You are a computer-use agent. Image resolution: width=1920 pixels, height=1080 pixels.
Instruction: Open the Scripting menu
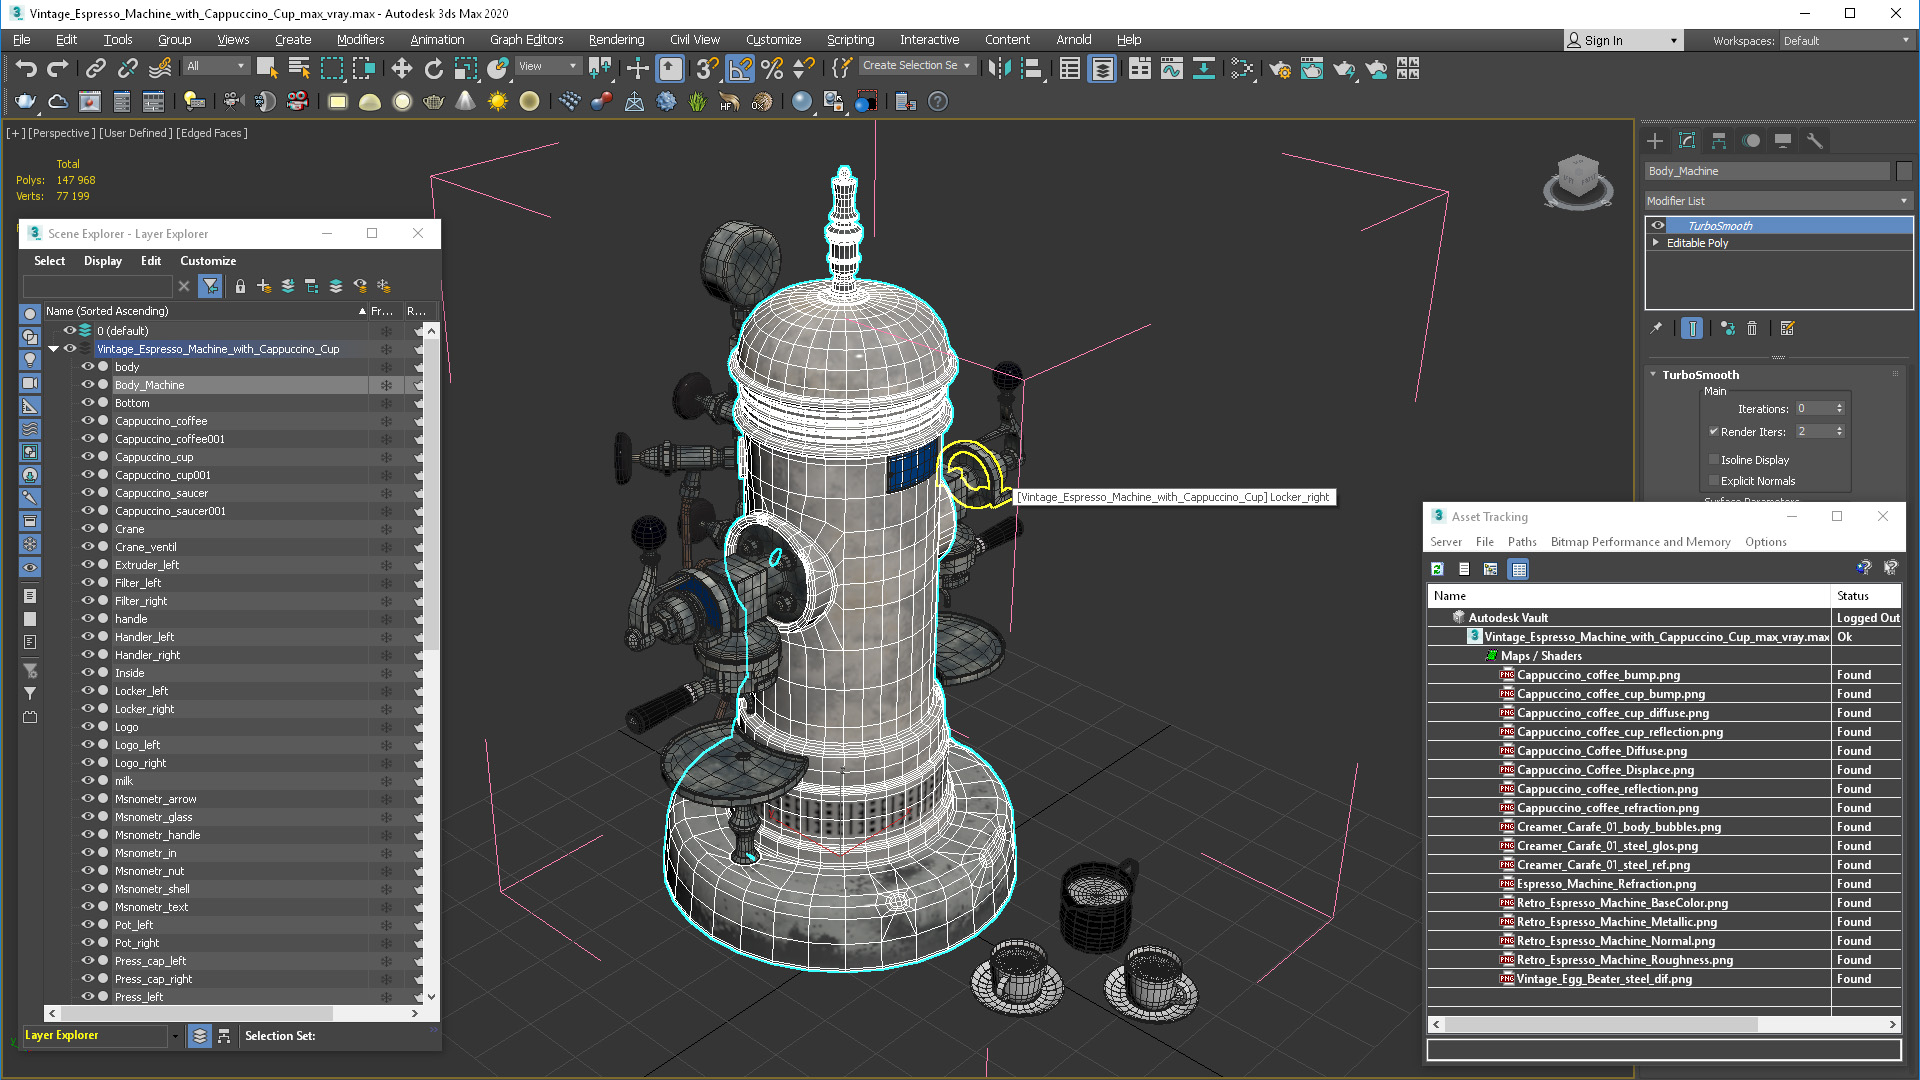point(850,40)
